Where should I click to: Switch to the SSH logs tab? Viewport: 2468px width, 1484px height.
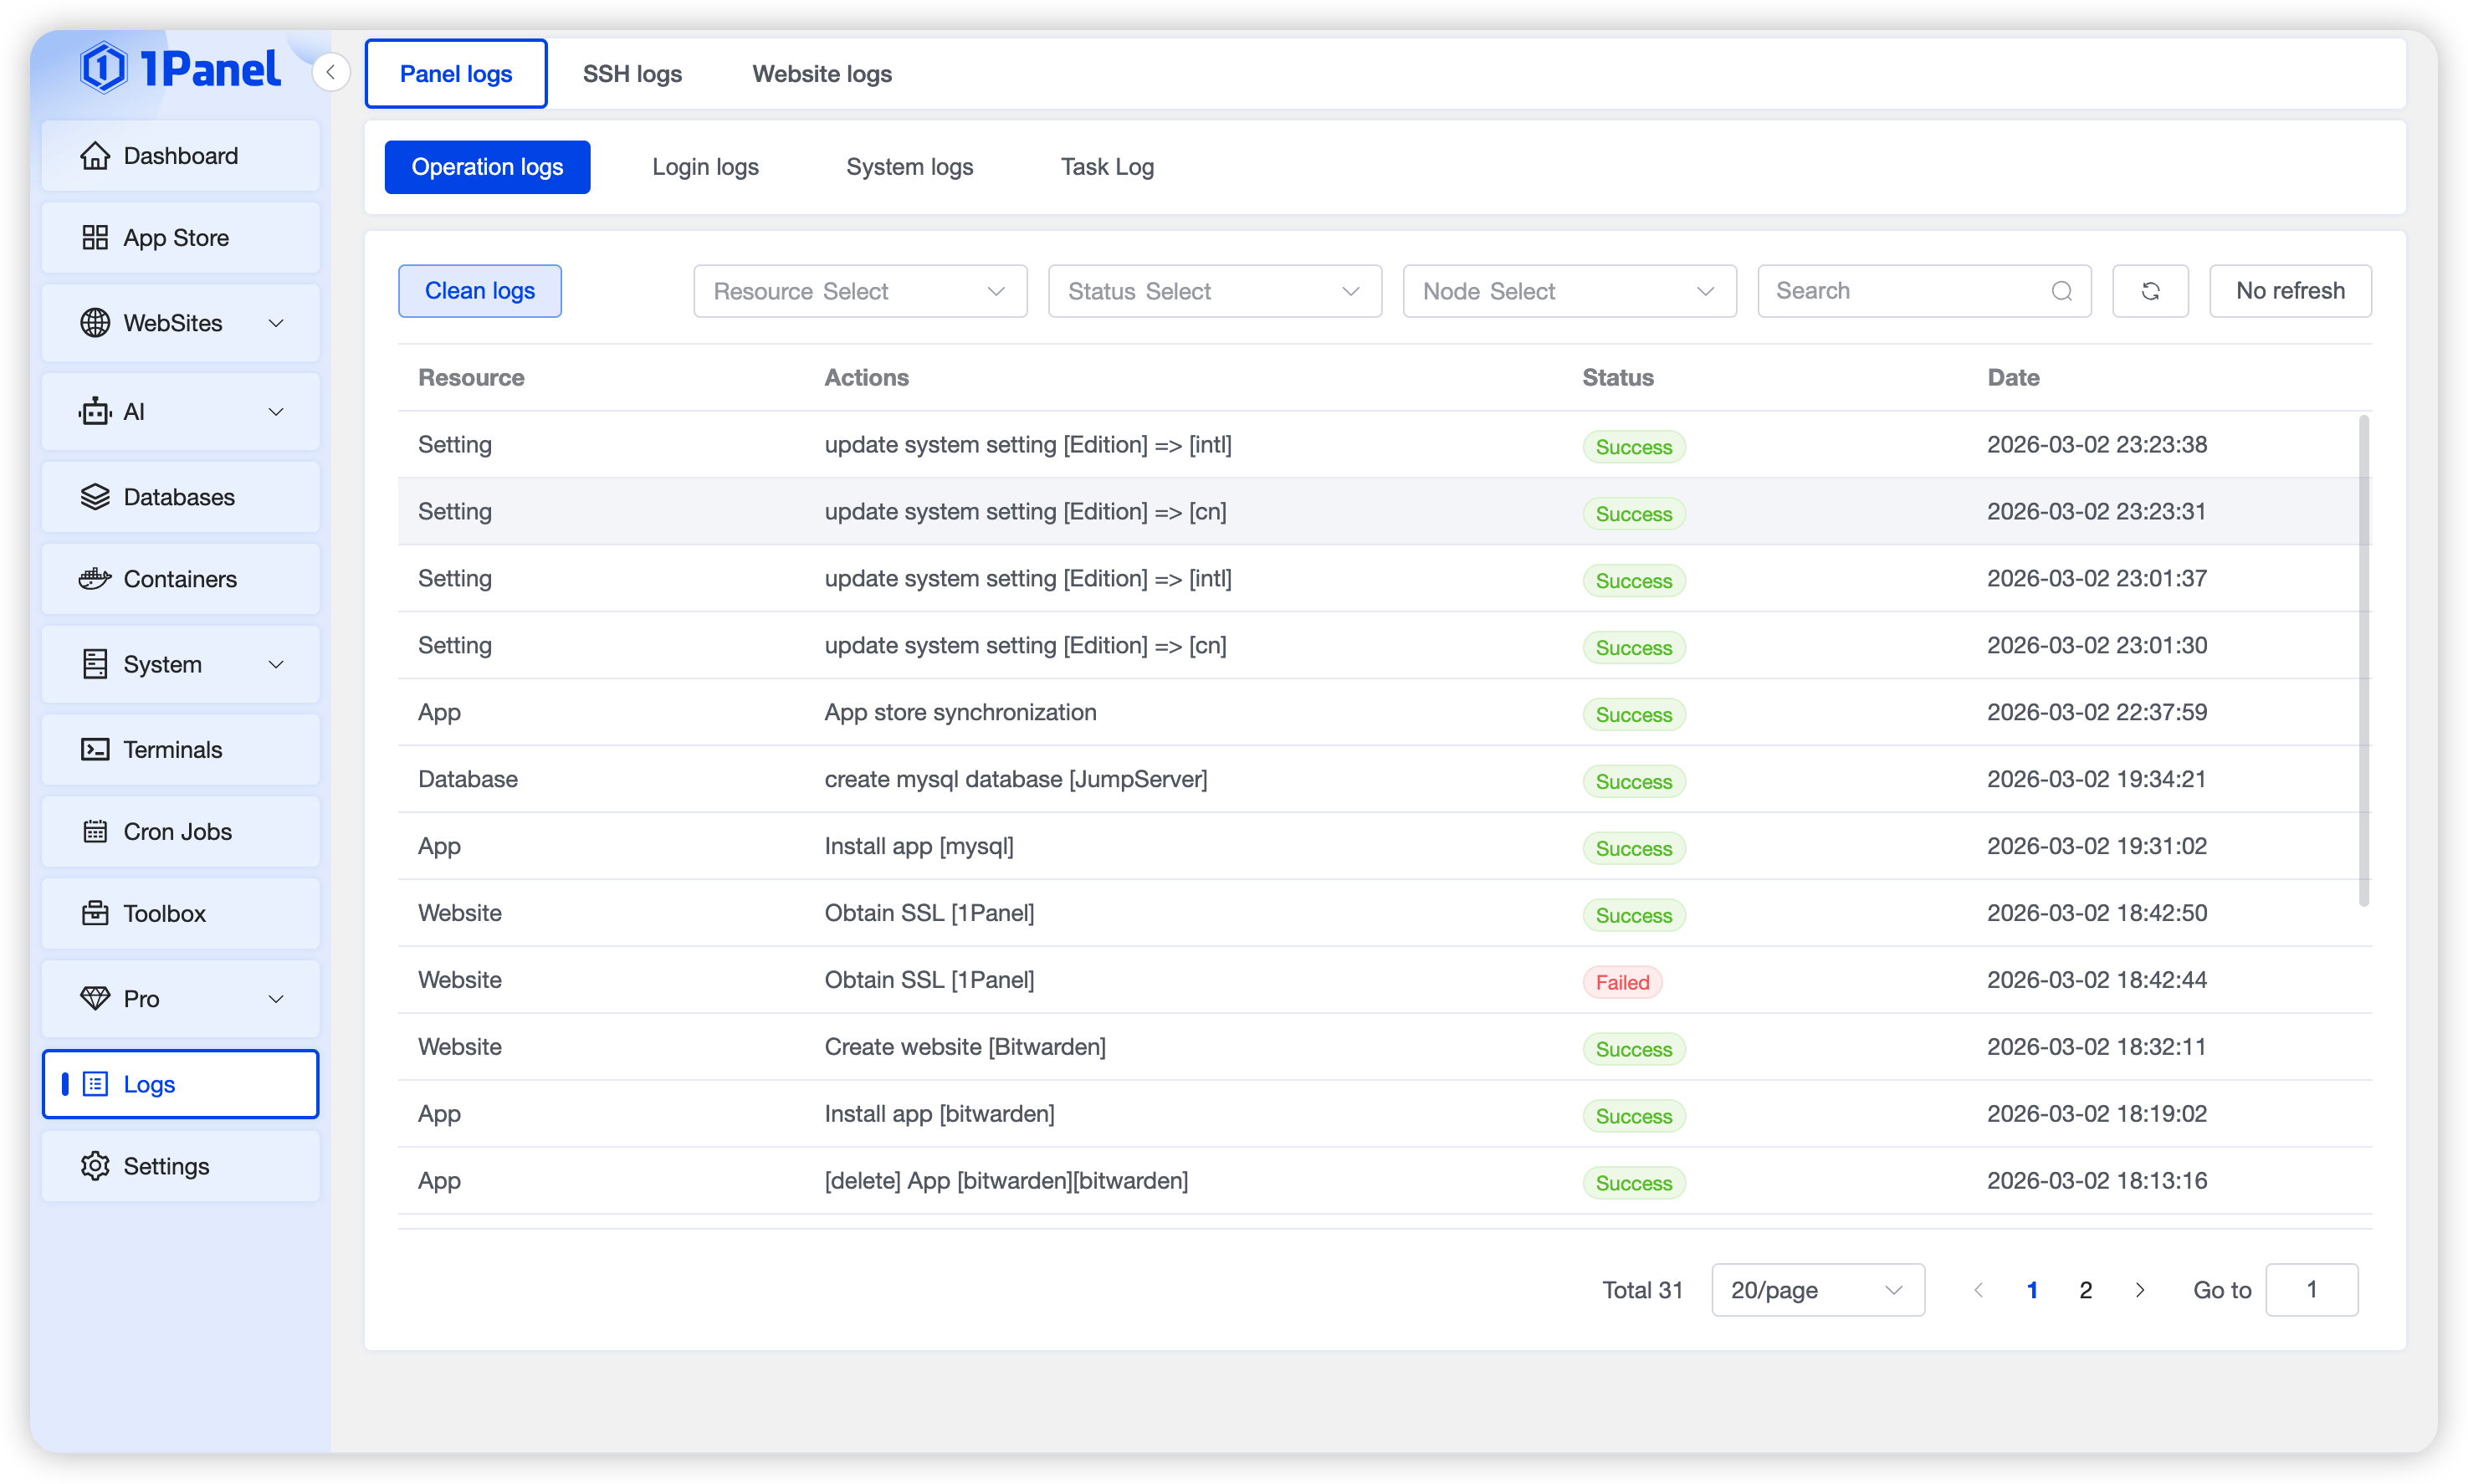click(x=632, y=74)
